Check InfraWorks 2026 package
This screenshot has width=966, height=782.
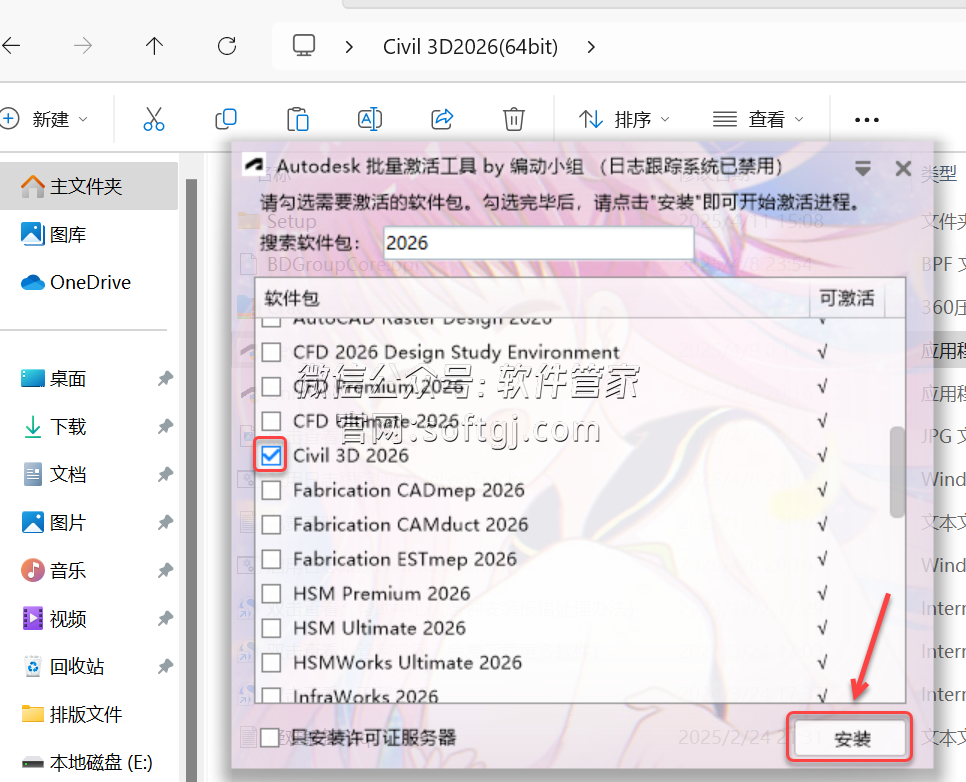tap(271, 696)
